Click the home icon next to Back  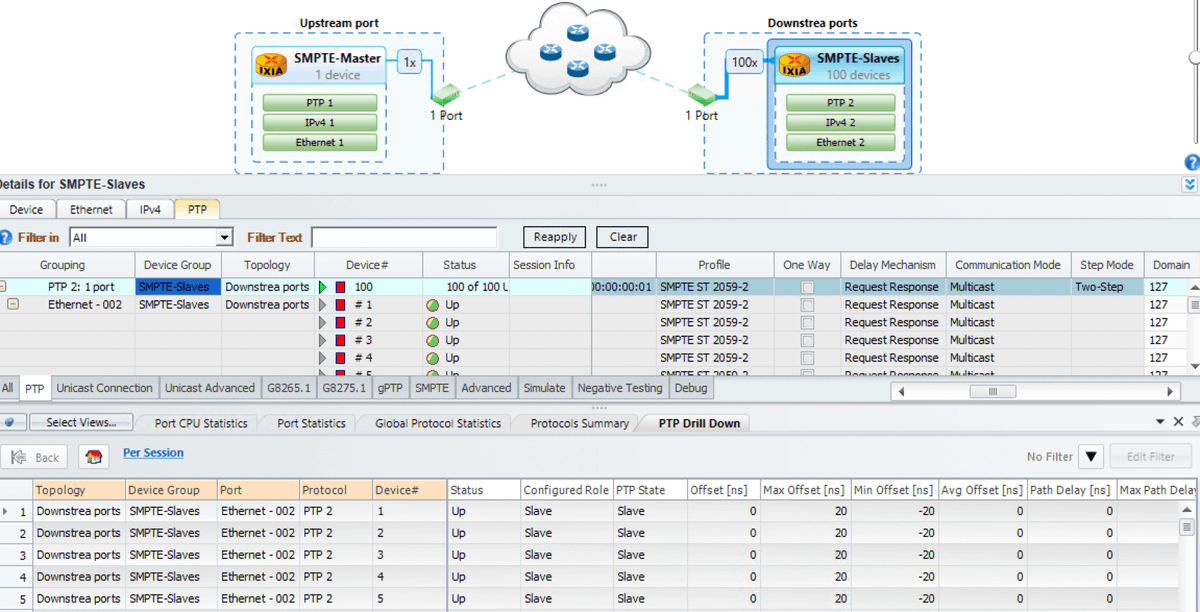click(94, 457)
